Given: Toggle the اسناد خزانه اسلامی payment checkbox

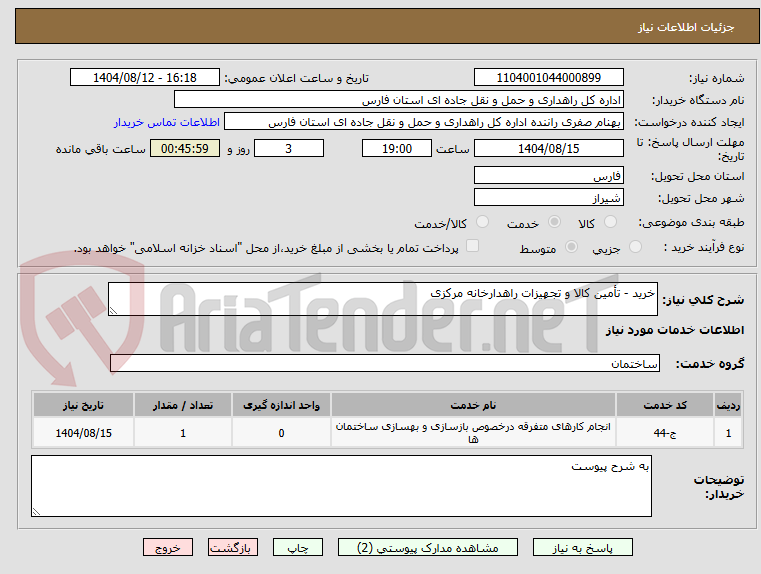Looking at the screenshot, I should coord(472,246).
